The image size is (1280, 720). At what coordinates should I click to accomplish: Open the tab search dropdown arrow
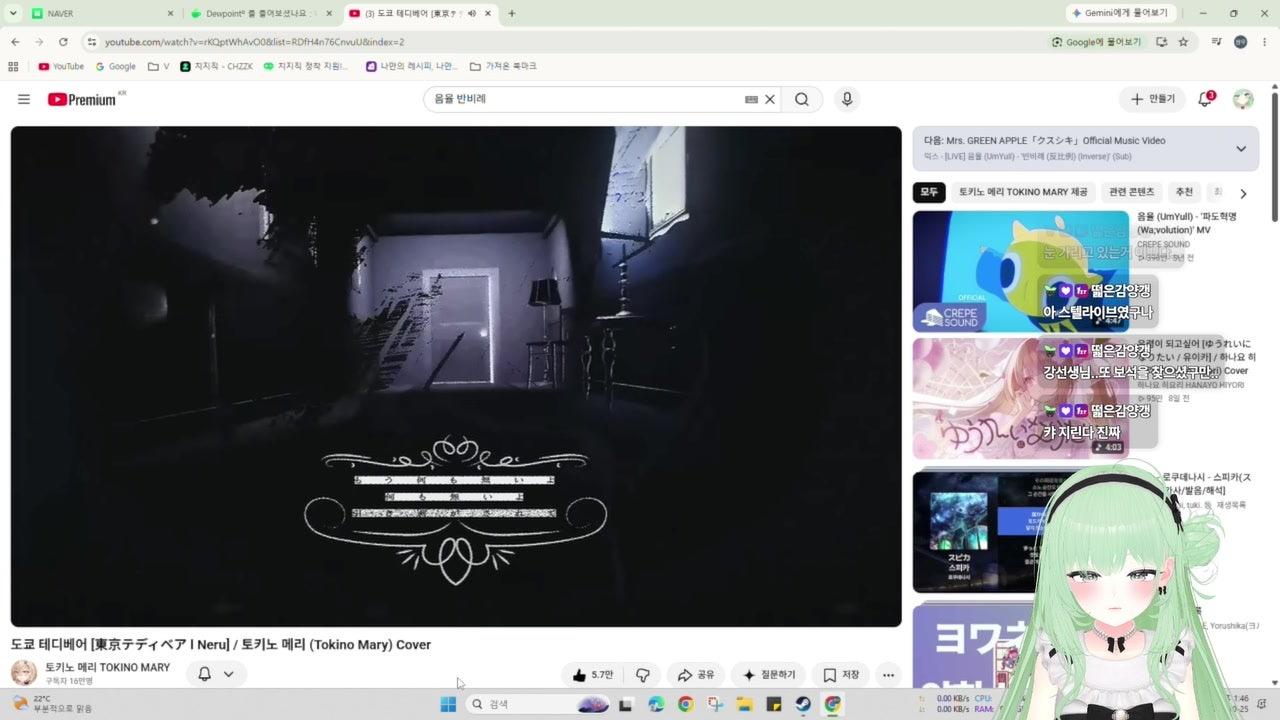[13, 14]
